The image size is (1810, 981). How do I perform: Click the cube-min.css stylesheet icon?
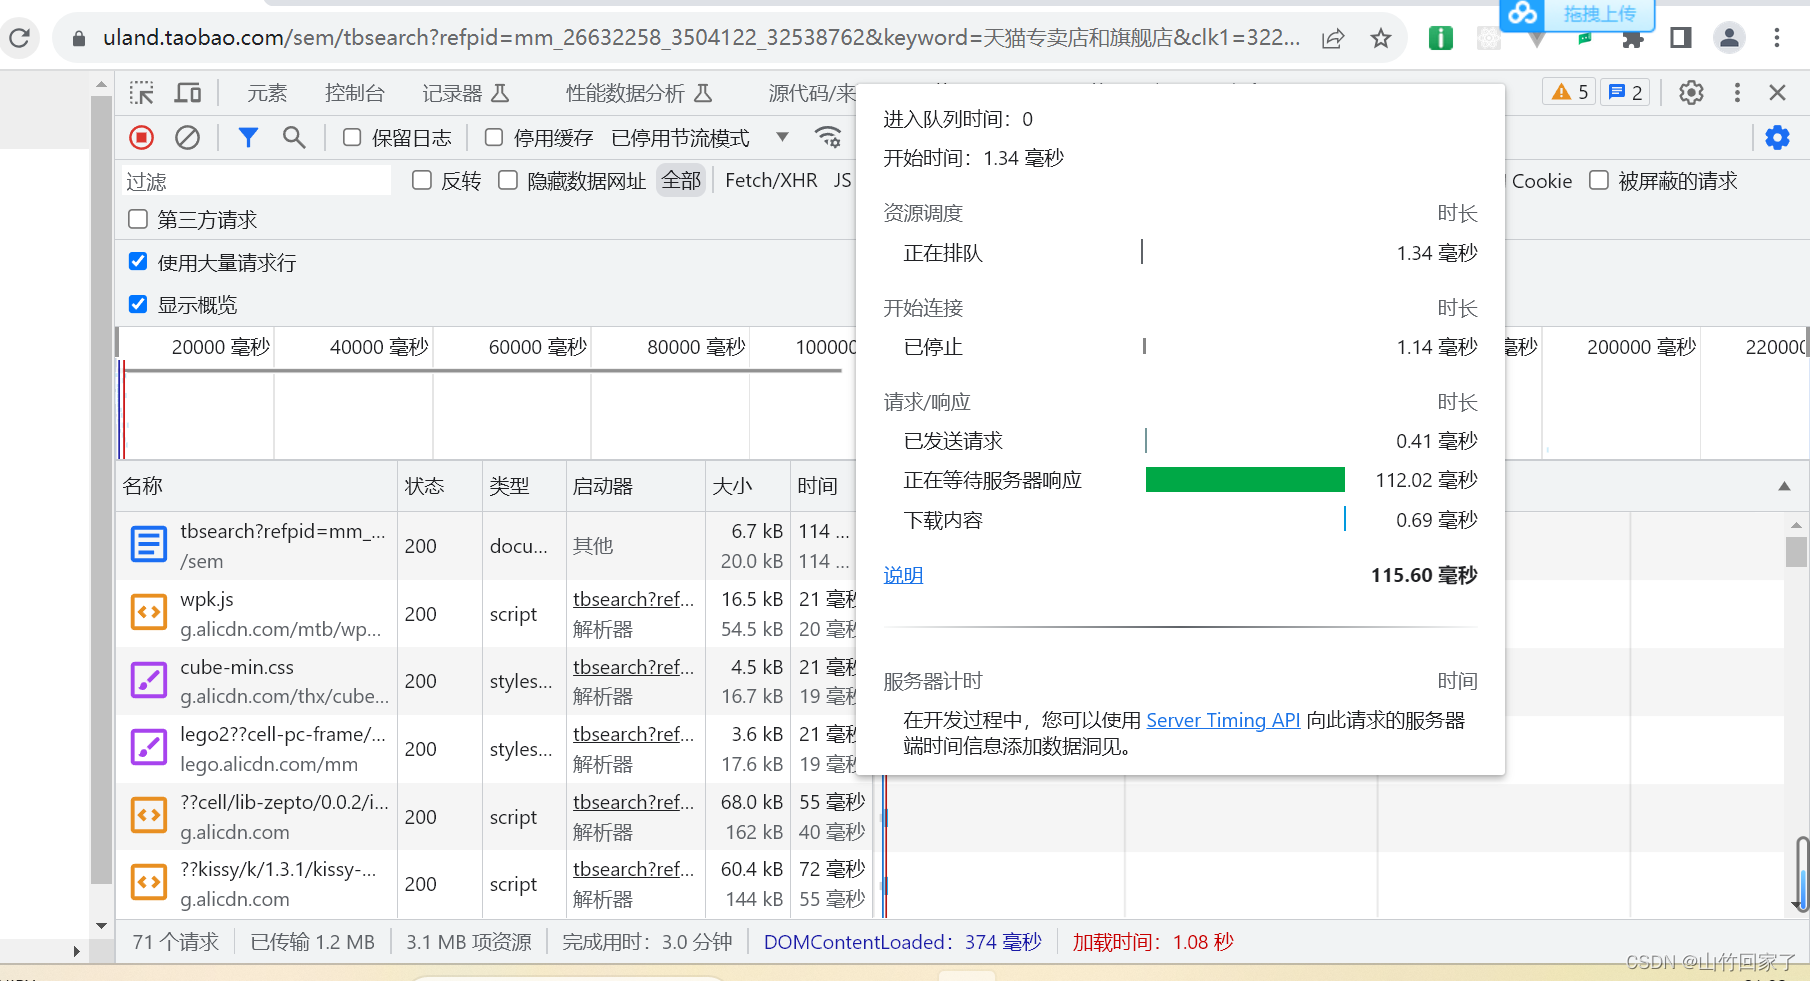click(149, 680)
